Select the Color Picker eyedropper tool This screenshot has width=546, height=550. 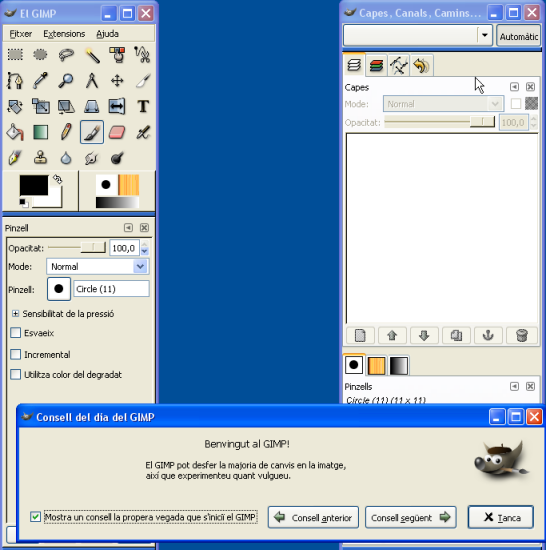tap(41, 81)
